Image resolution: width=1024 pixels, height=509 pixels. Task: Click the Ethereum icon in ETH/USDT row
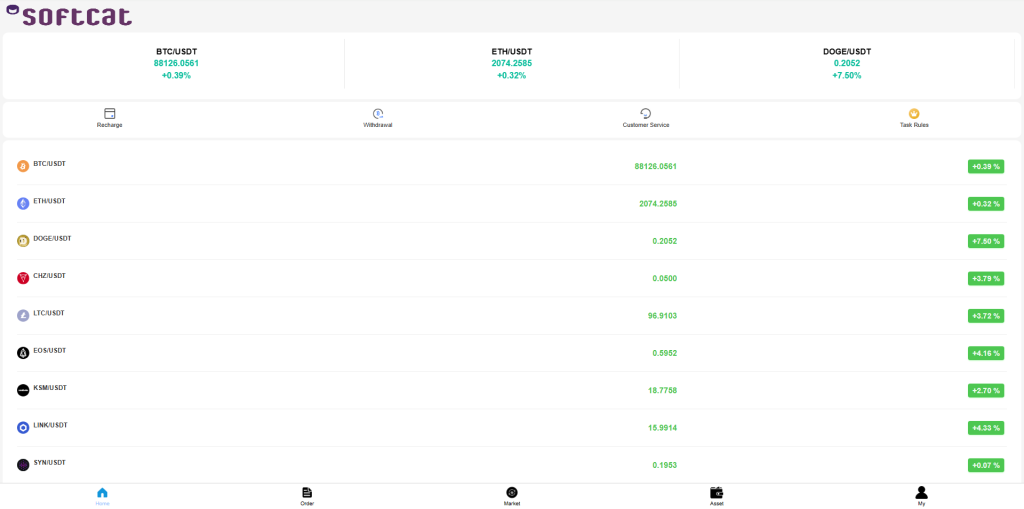click(x=23, y=204)
